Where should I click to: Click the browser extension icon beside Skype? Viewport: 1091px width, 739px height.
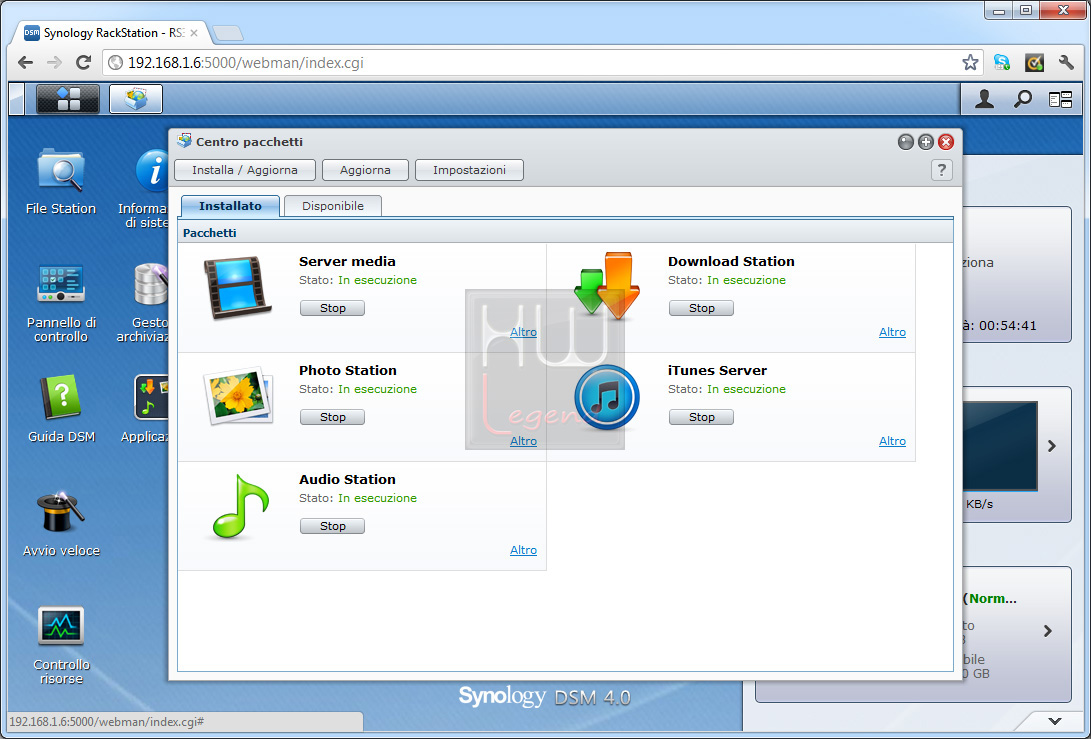coord(1034,63)
